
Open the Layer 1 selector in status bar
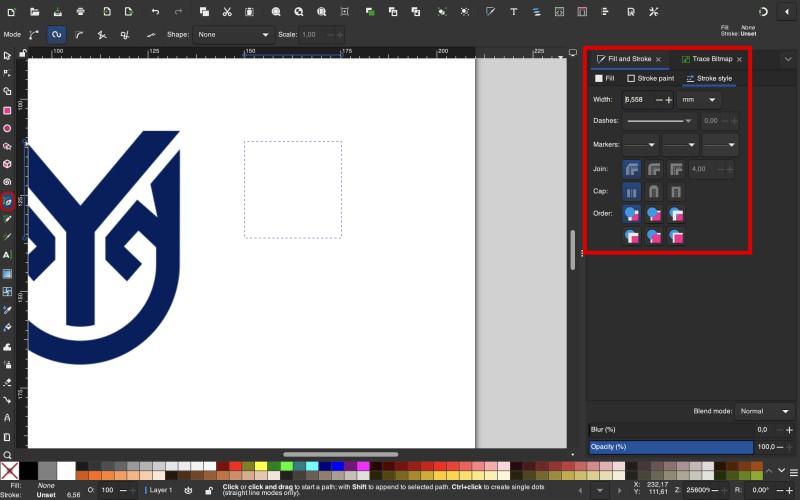[159, 490]
